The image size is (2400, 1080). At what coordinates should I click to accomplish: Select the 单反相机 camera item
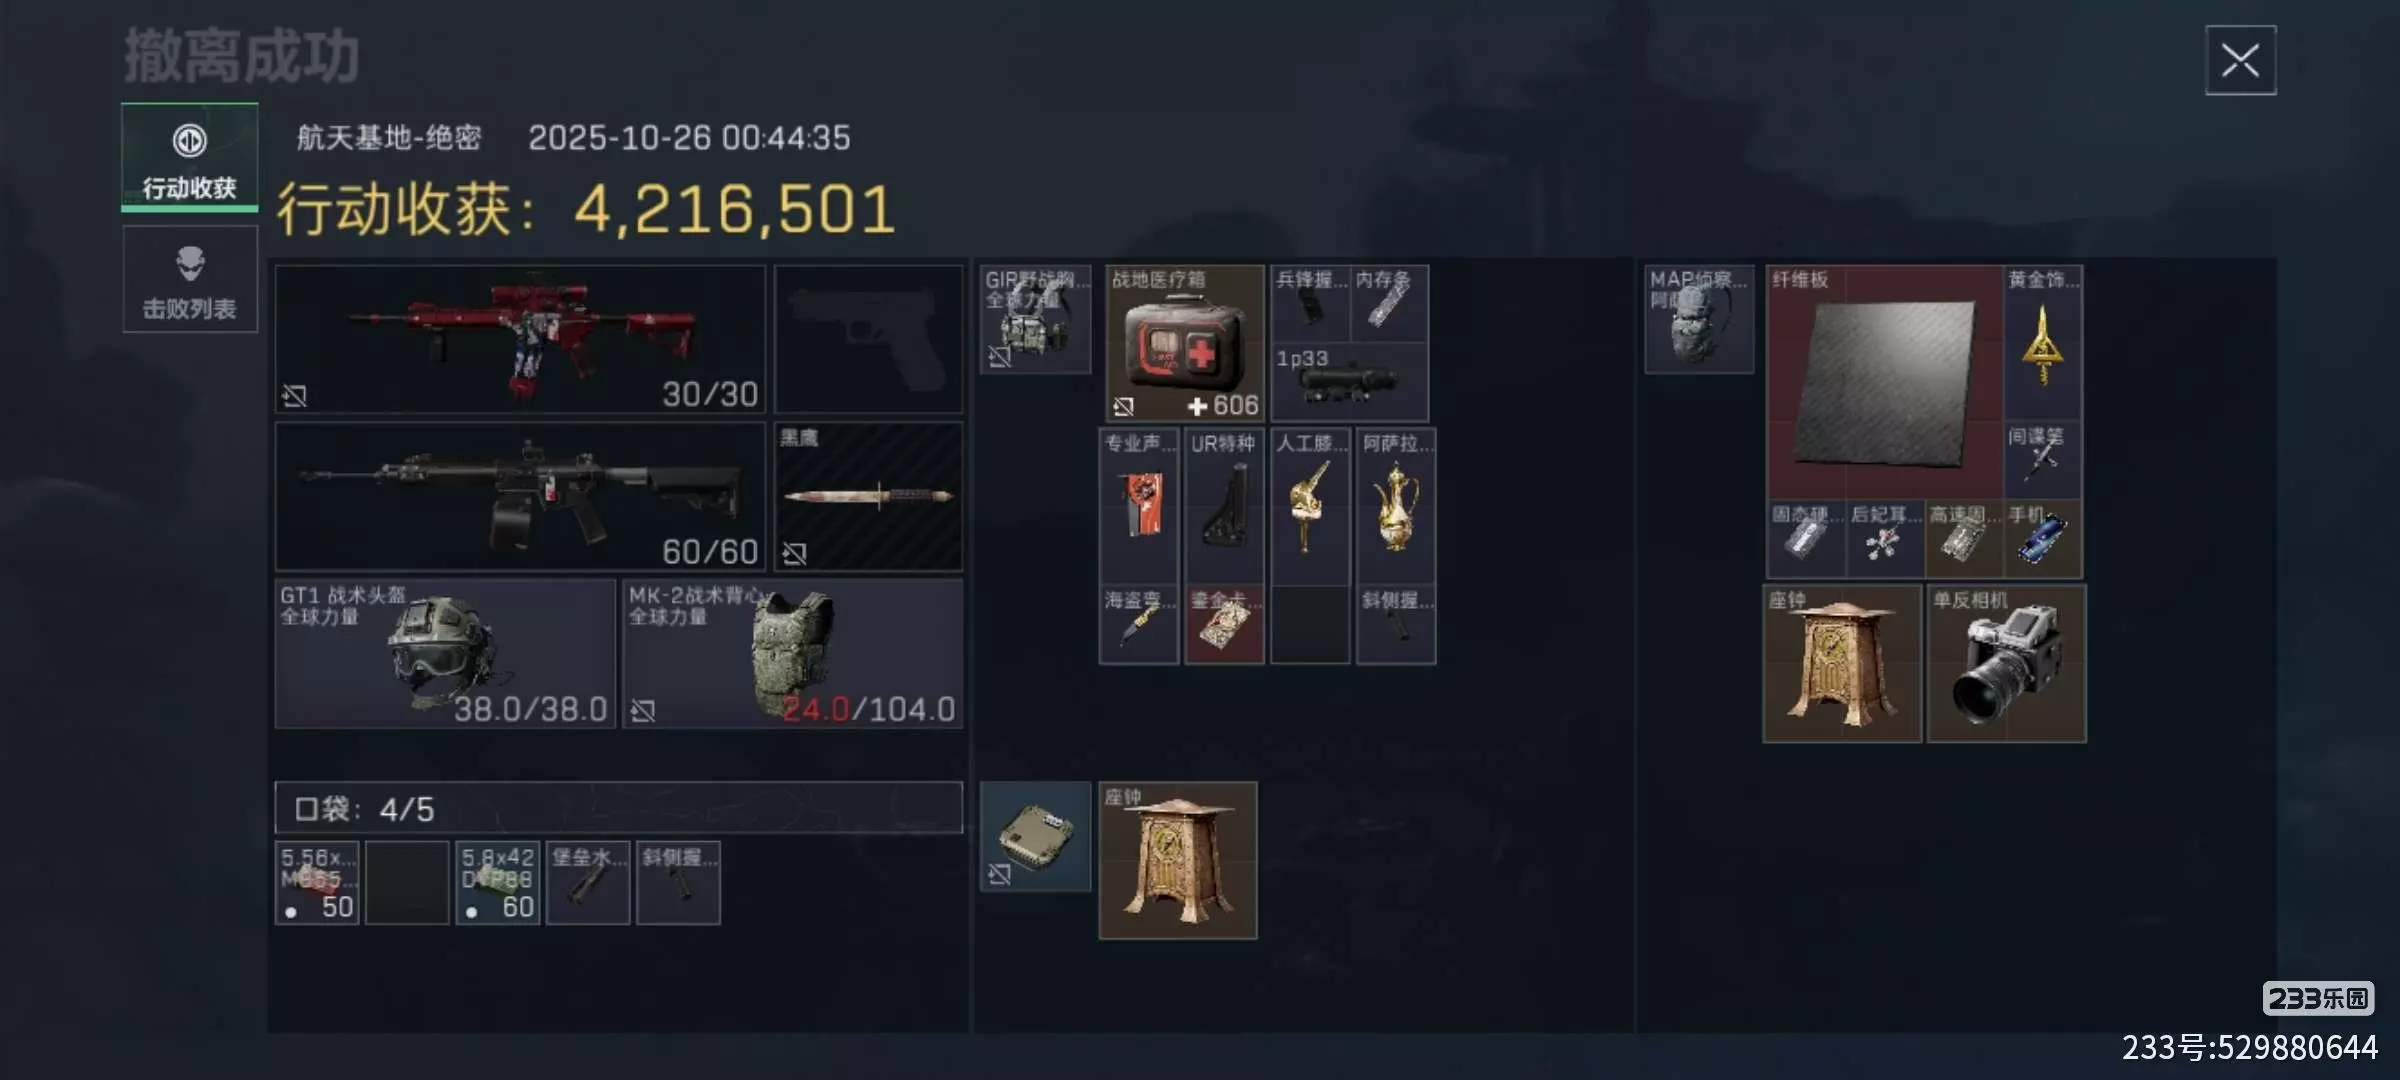pos(2006,664)
